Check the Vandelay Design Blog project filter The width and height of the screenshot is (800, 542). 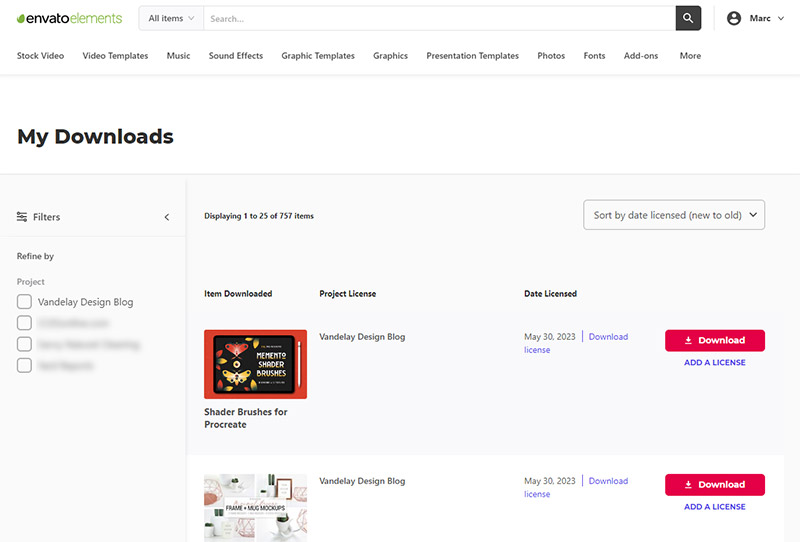pyautogui.click(x=24, y=302)
